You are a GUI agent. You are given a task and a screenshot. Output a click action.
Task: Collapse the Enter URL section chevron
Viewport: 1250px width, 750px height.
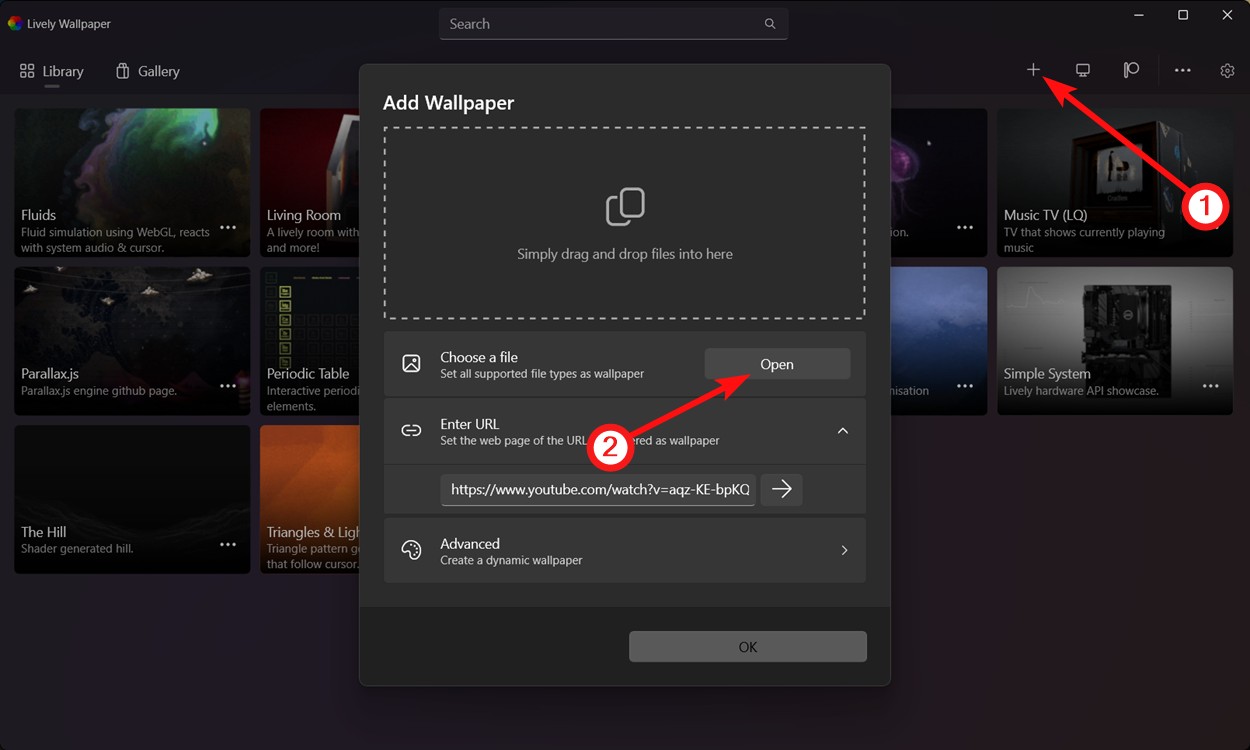click(843, 430)
